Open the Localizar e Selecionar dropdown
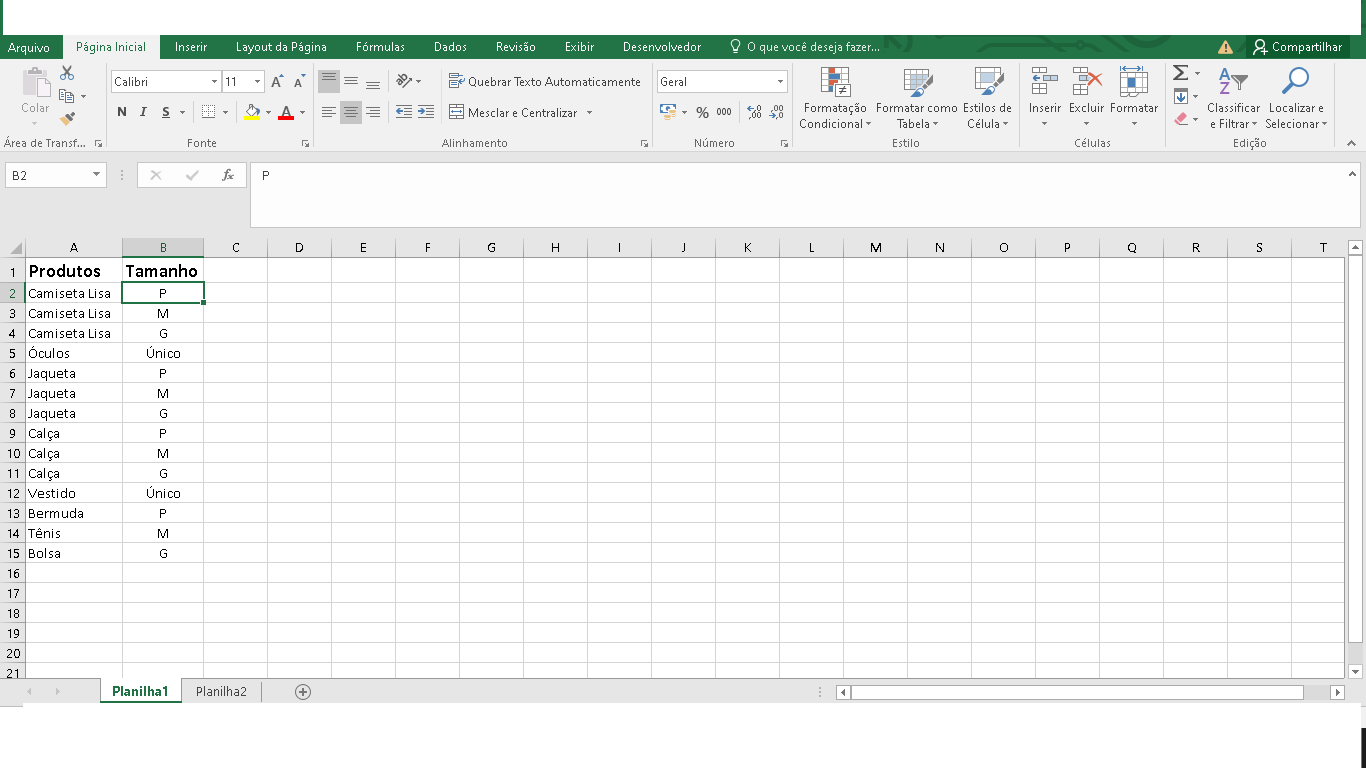The width and height of the screenshot is (1366, 768). [1296, 99]
